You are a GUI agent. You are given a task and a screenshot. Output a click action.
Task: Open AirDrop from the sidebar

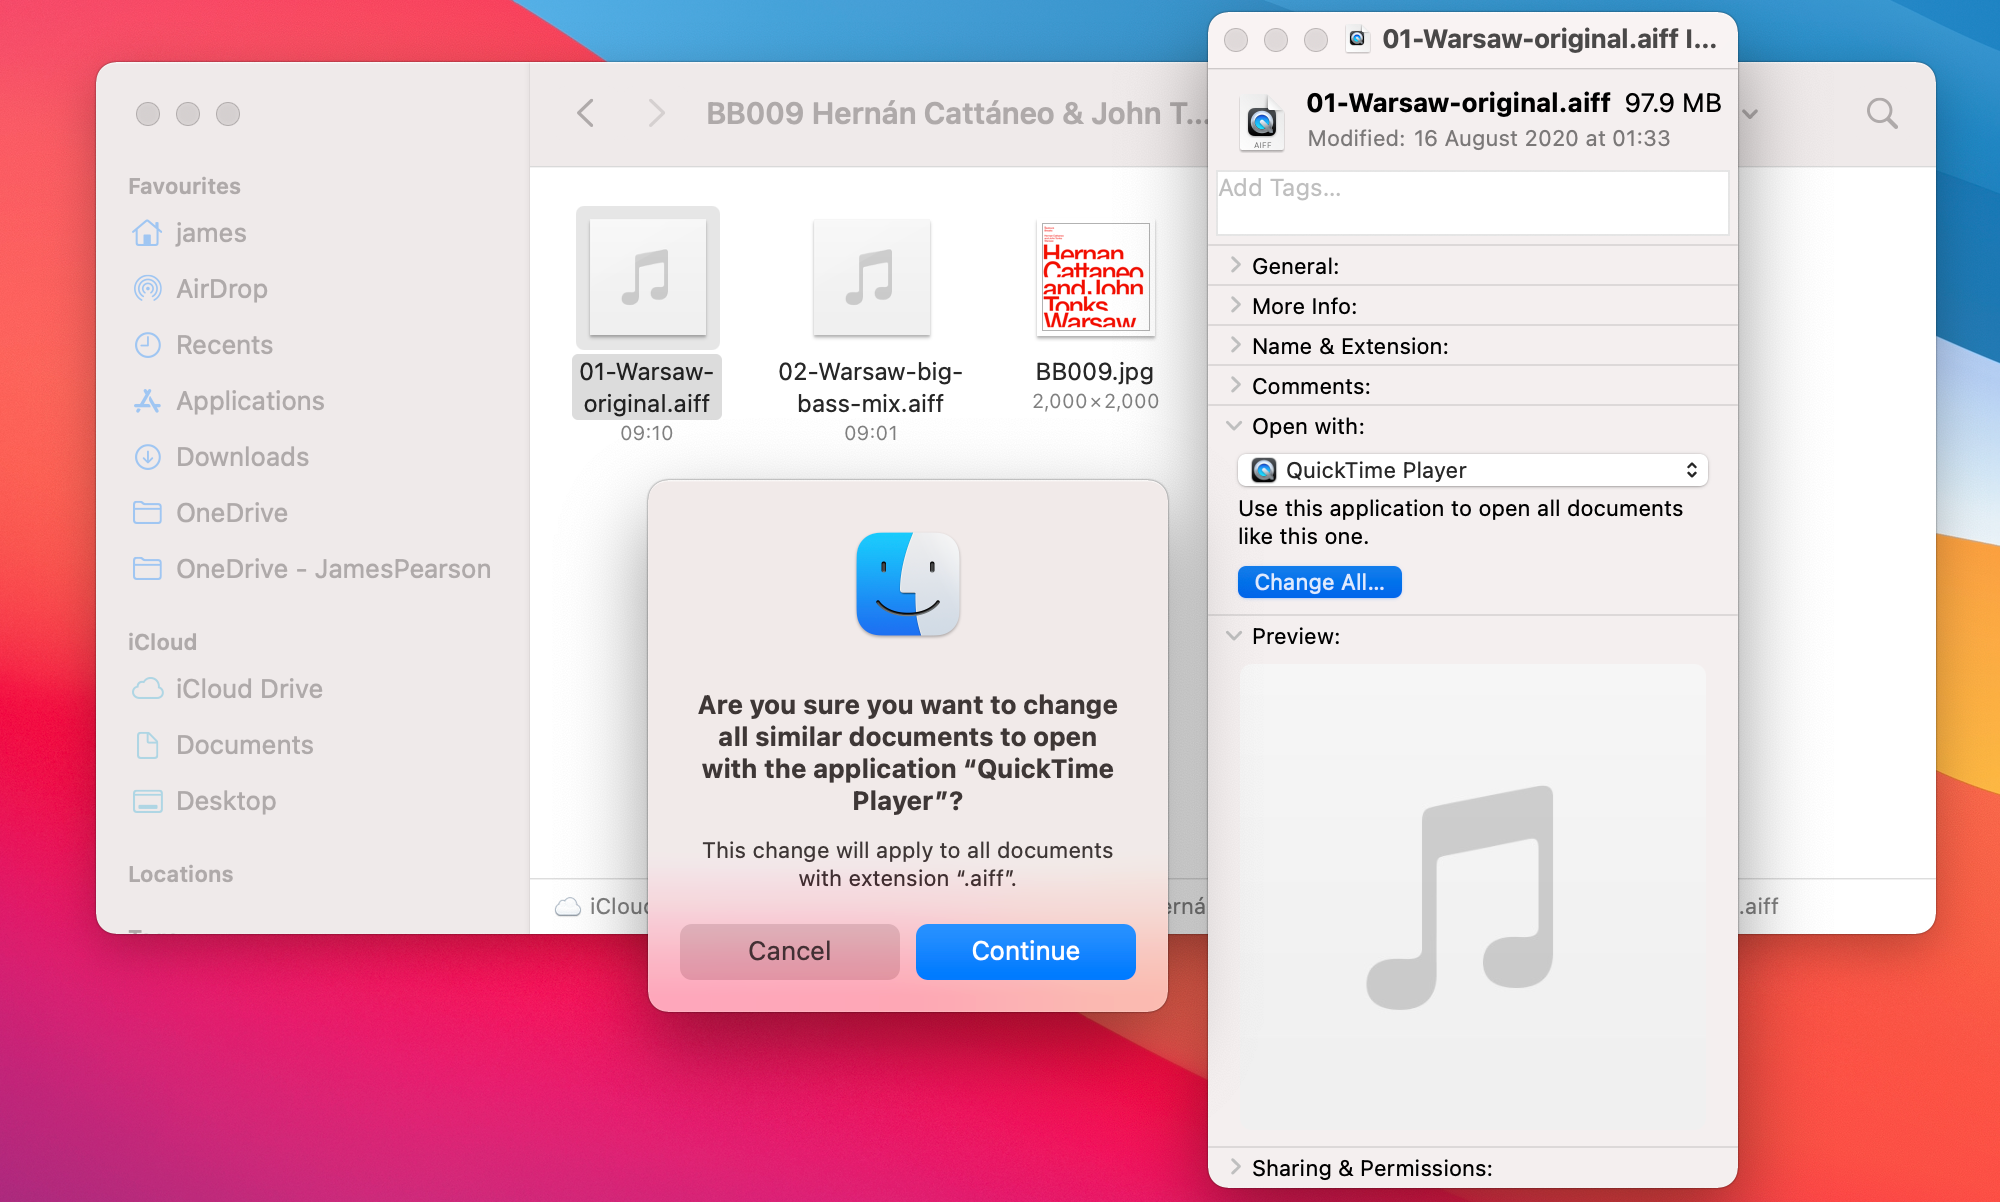click(200, 289)
